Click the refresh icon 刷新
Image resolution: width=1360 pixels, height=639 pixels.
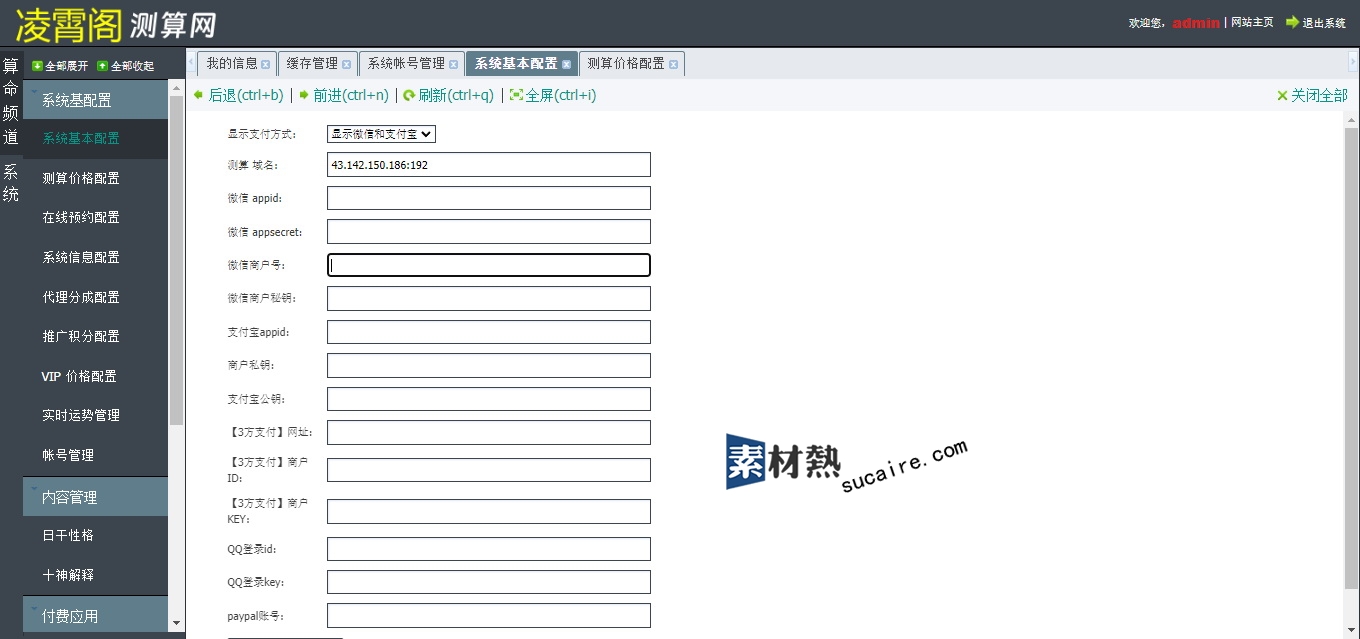pyautogui.click(x=409, y=95)
